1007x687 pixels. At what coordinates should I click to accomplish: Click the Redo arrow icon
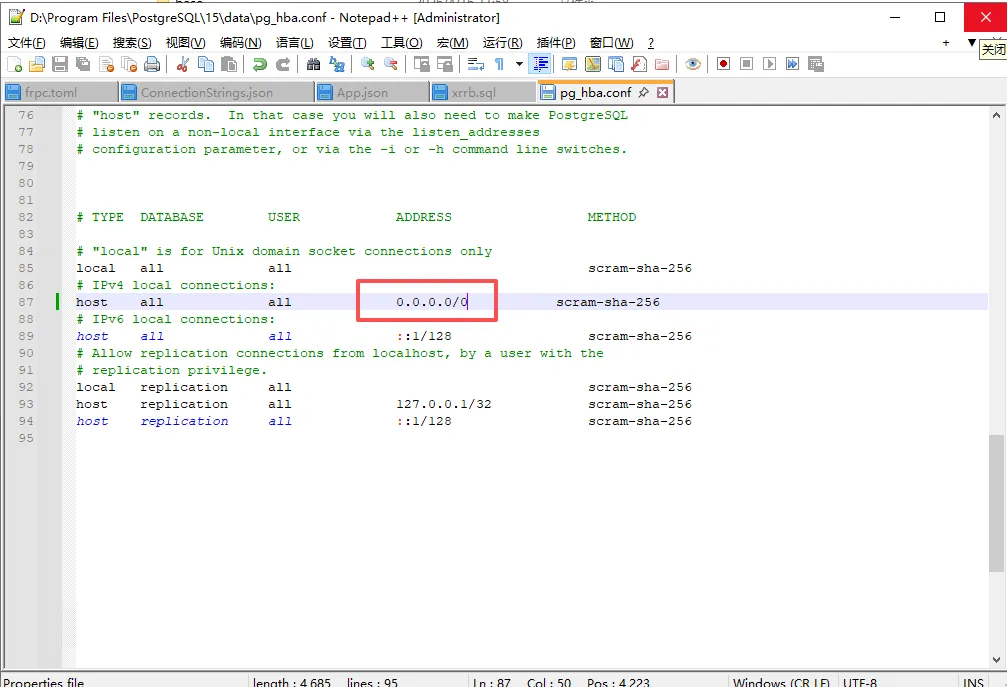click(x=283, y=64)
